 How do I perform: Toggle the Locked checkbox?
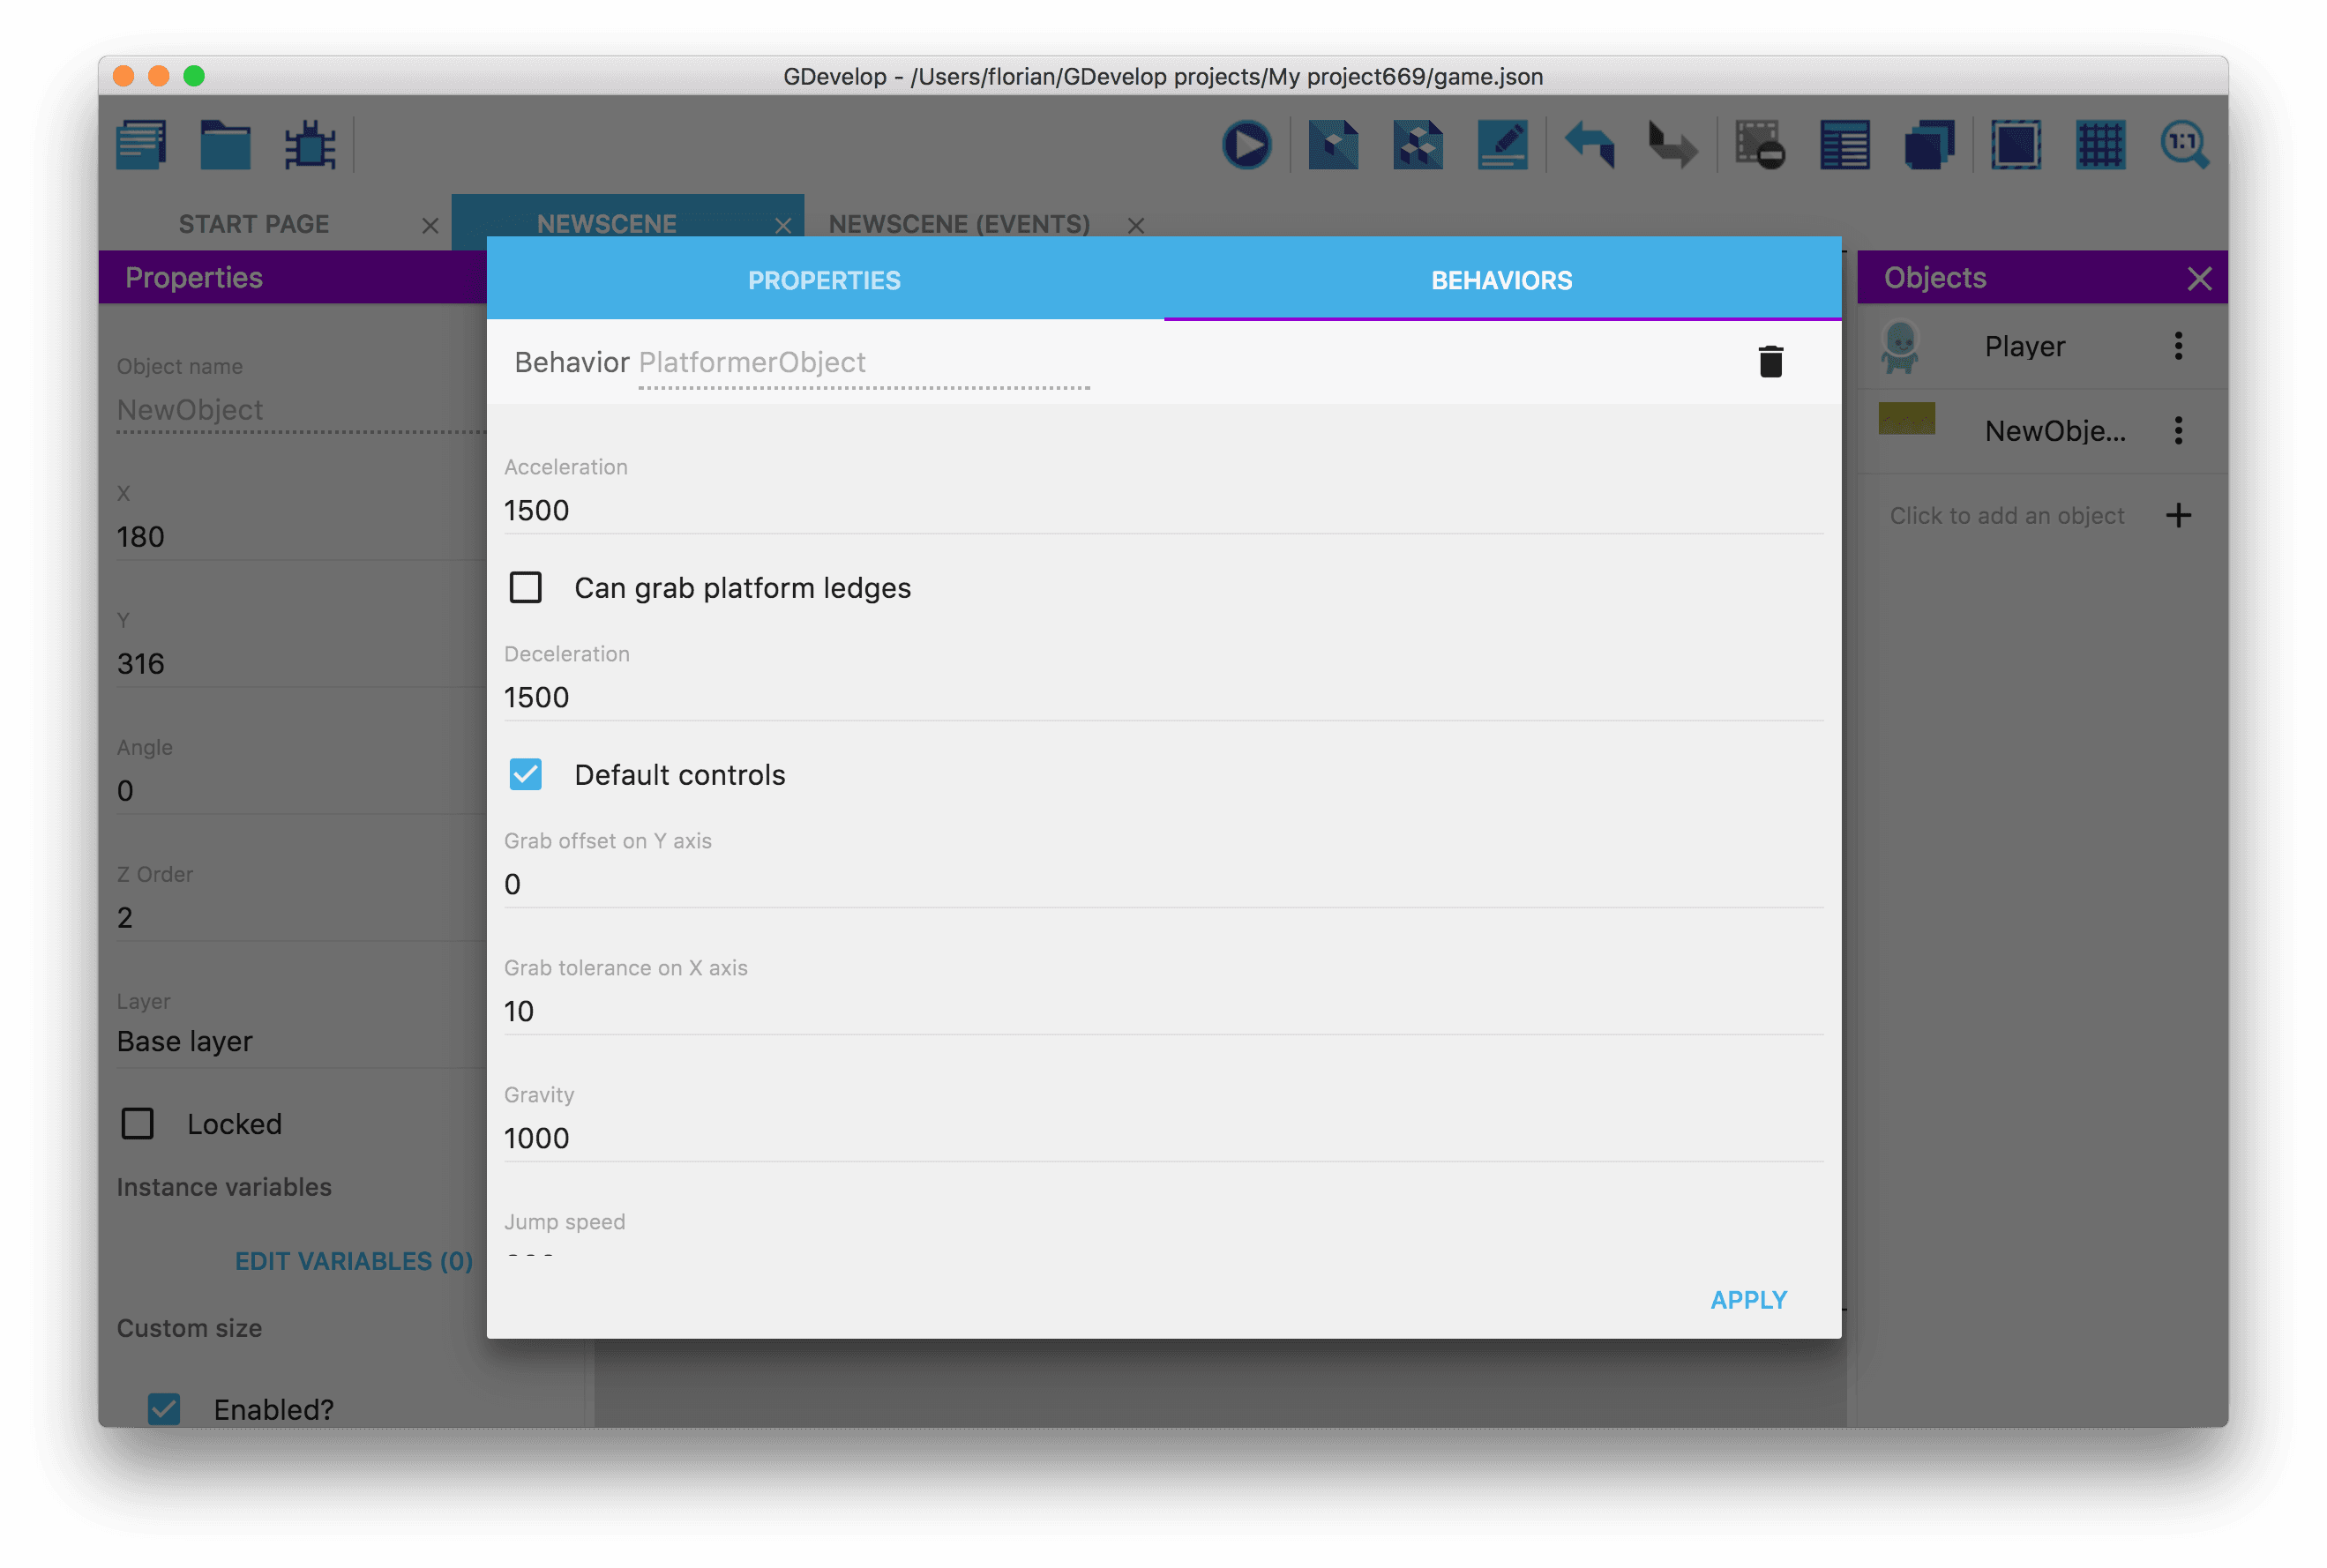[x=138, y=1124]
